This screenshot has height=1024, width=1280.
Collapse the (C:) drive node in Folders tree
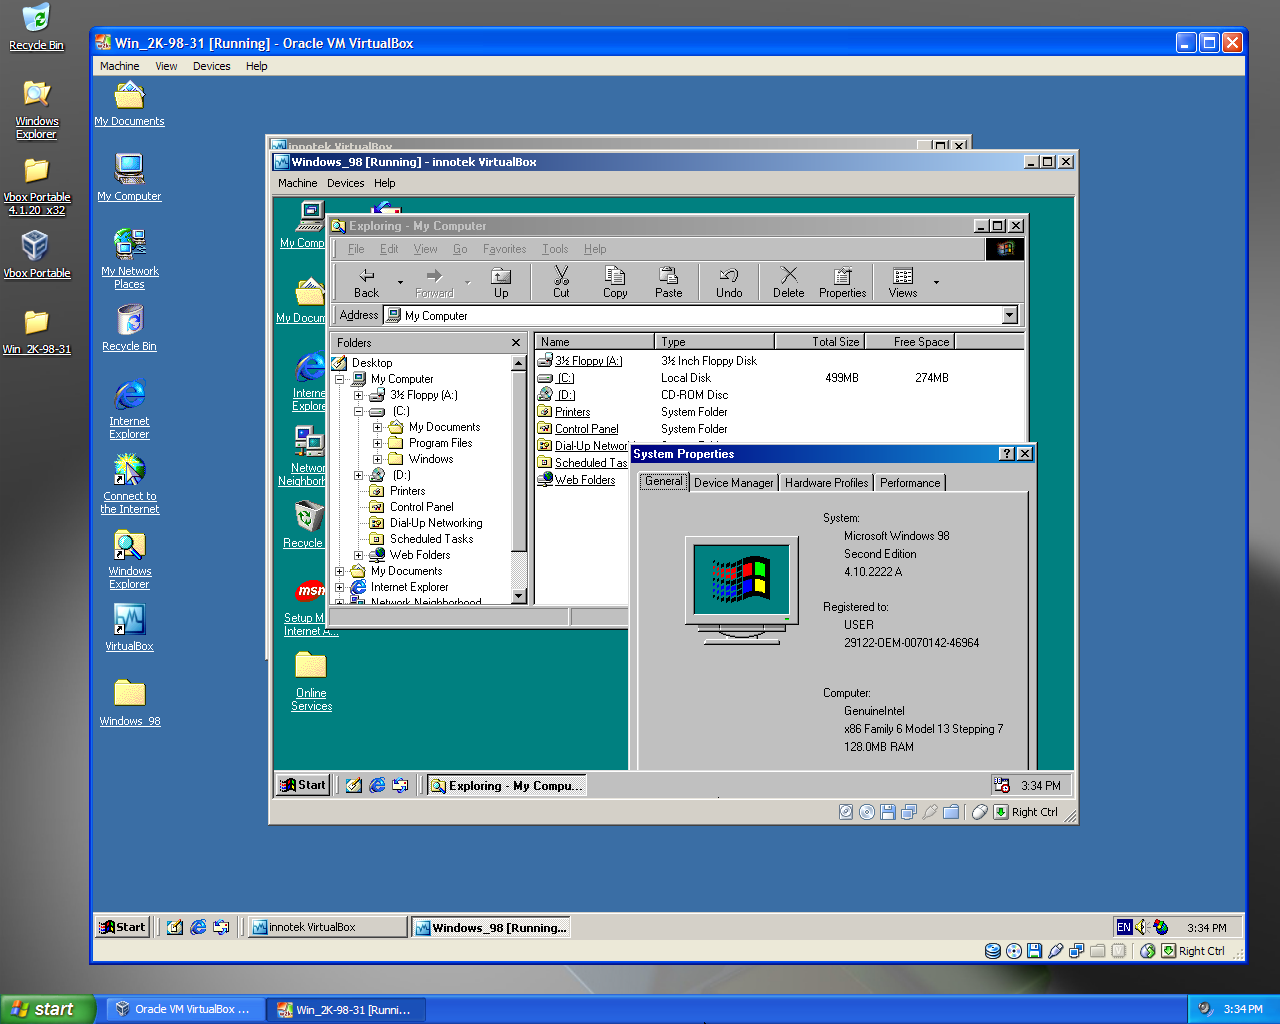pos(359,411)
